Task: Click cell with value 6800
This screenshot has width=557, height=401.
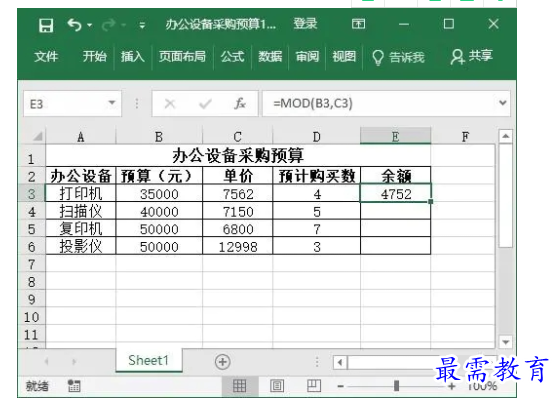Action: (237, 229)
